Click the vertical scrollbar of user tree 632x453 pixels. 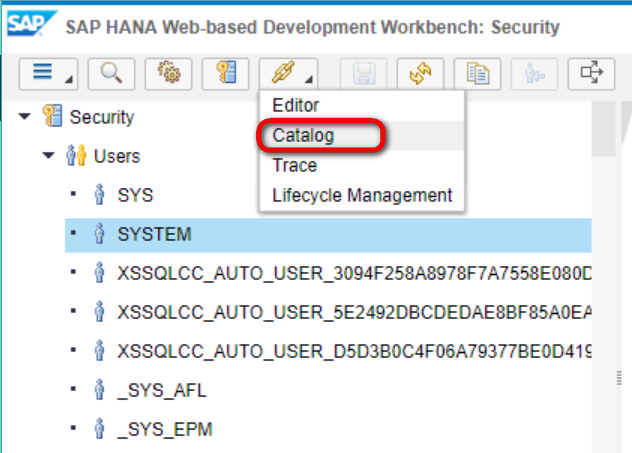coord(603,274)
